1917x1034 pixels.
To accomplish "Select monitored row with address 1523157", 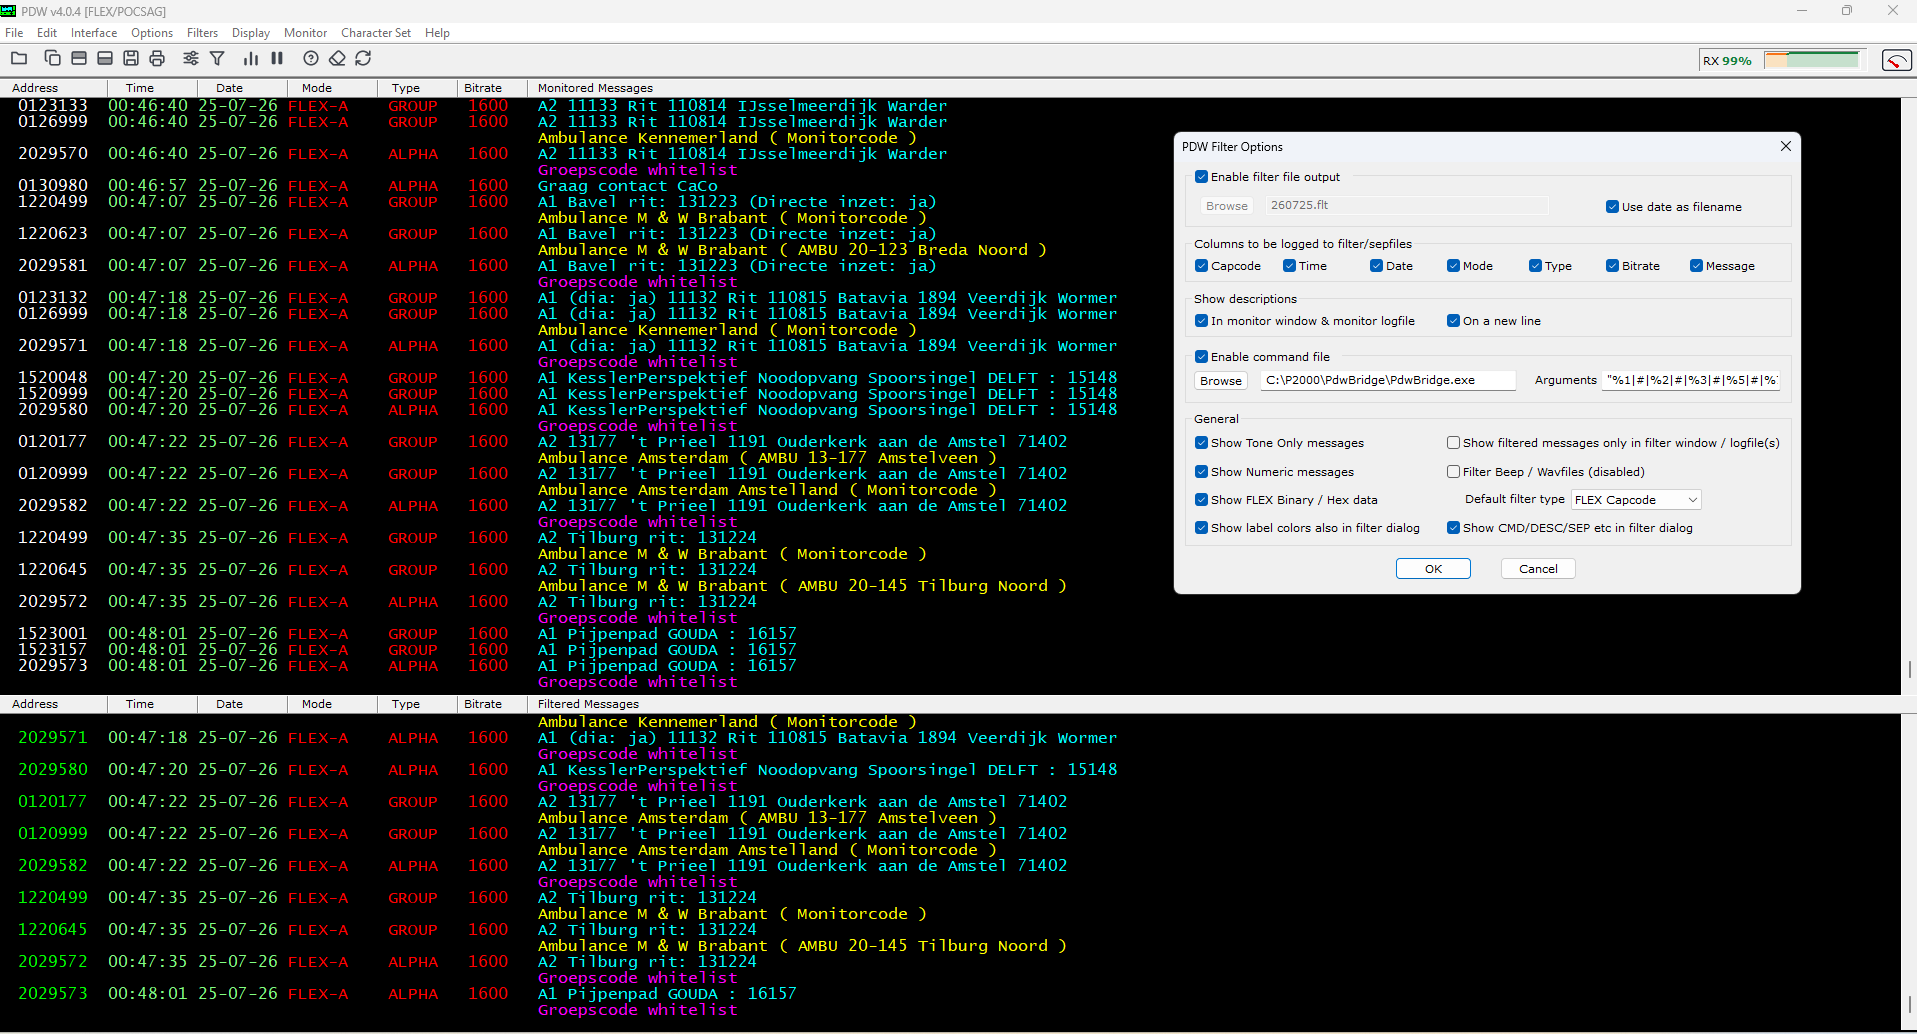I will coord(950,650).
